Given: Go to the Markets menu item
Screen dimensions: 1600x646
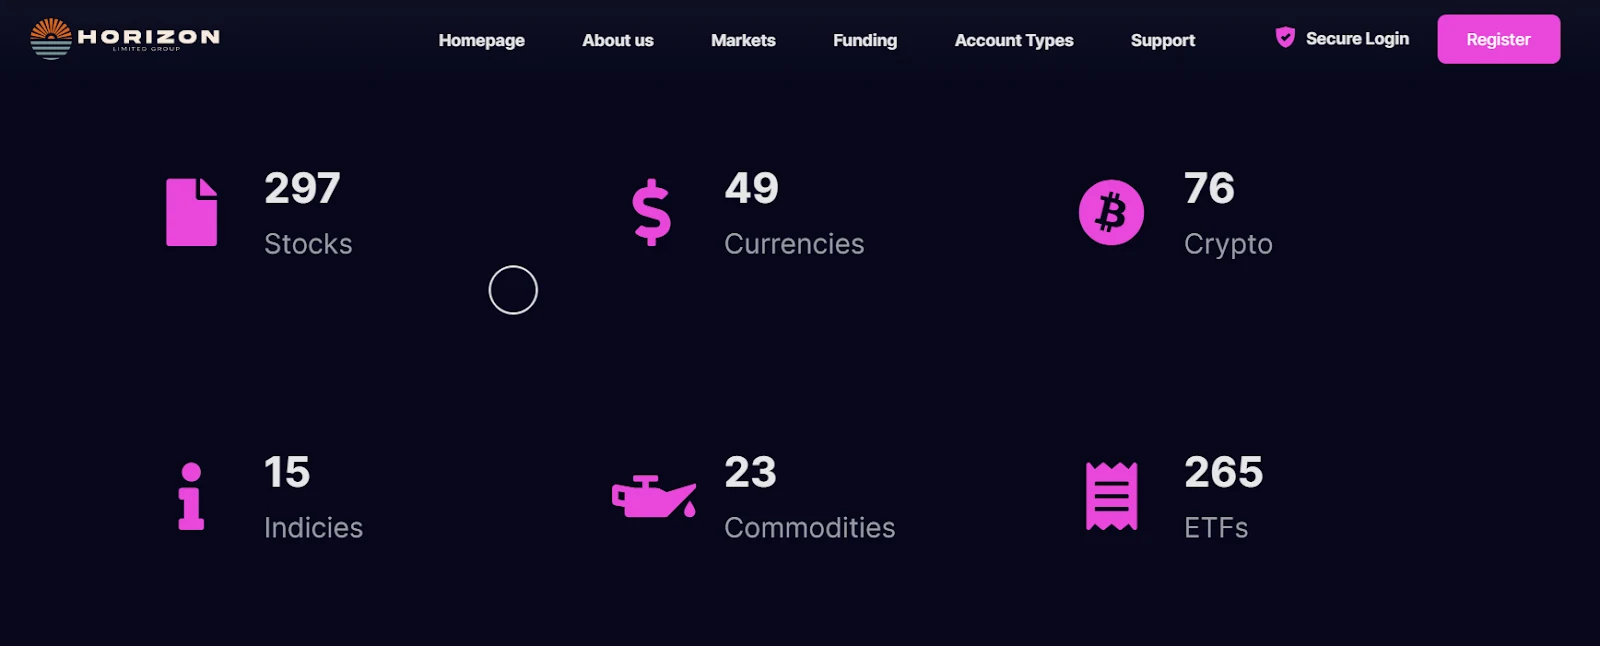Looking at the screenshot, I should pos(743,40).
